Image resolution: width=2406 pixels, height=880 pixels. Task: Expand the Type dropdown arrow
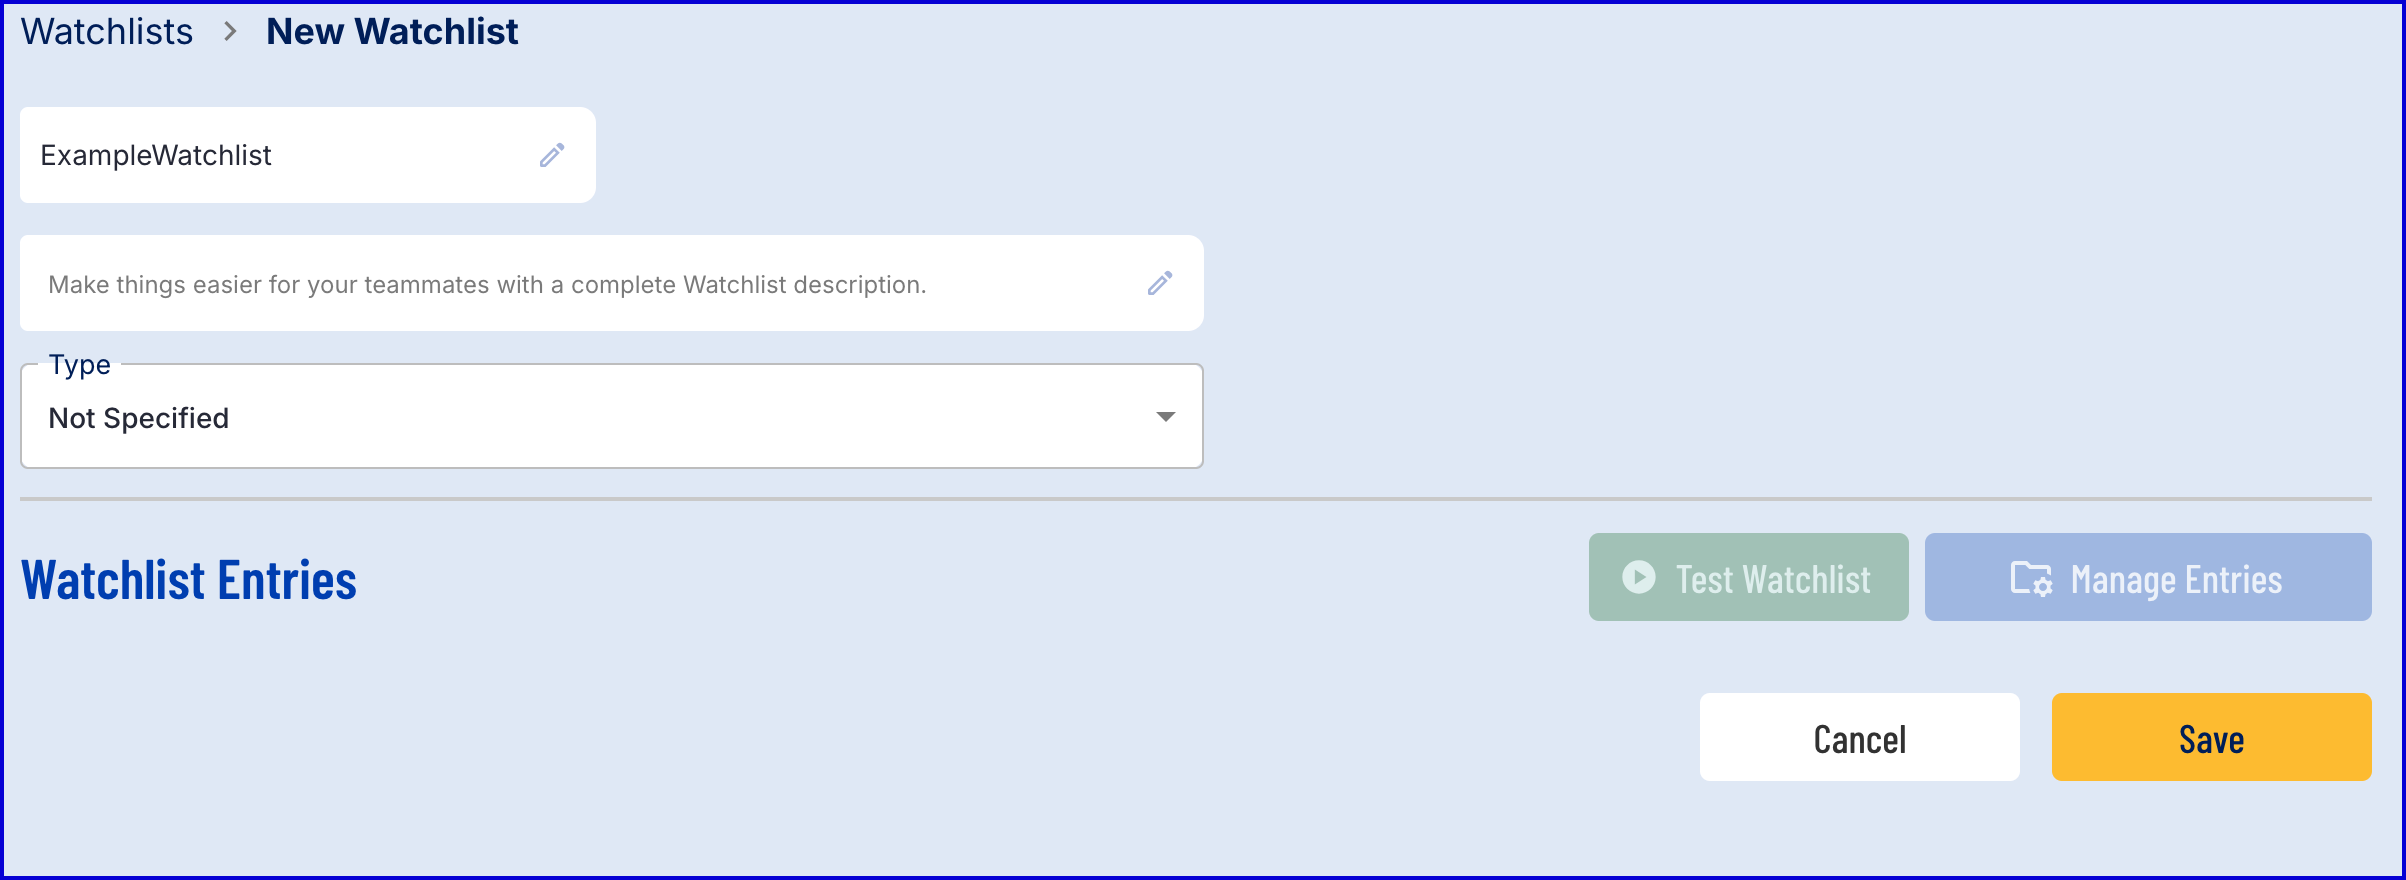point(1165,416)
